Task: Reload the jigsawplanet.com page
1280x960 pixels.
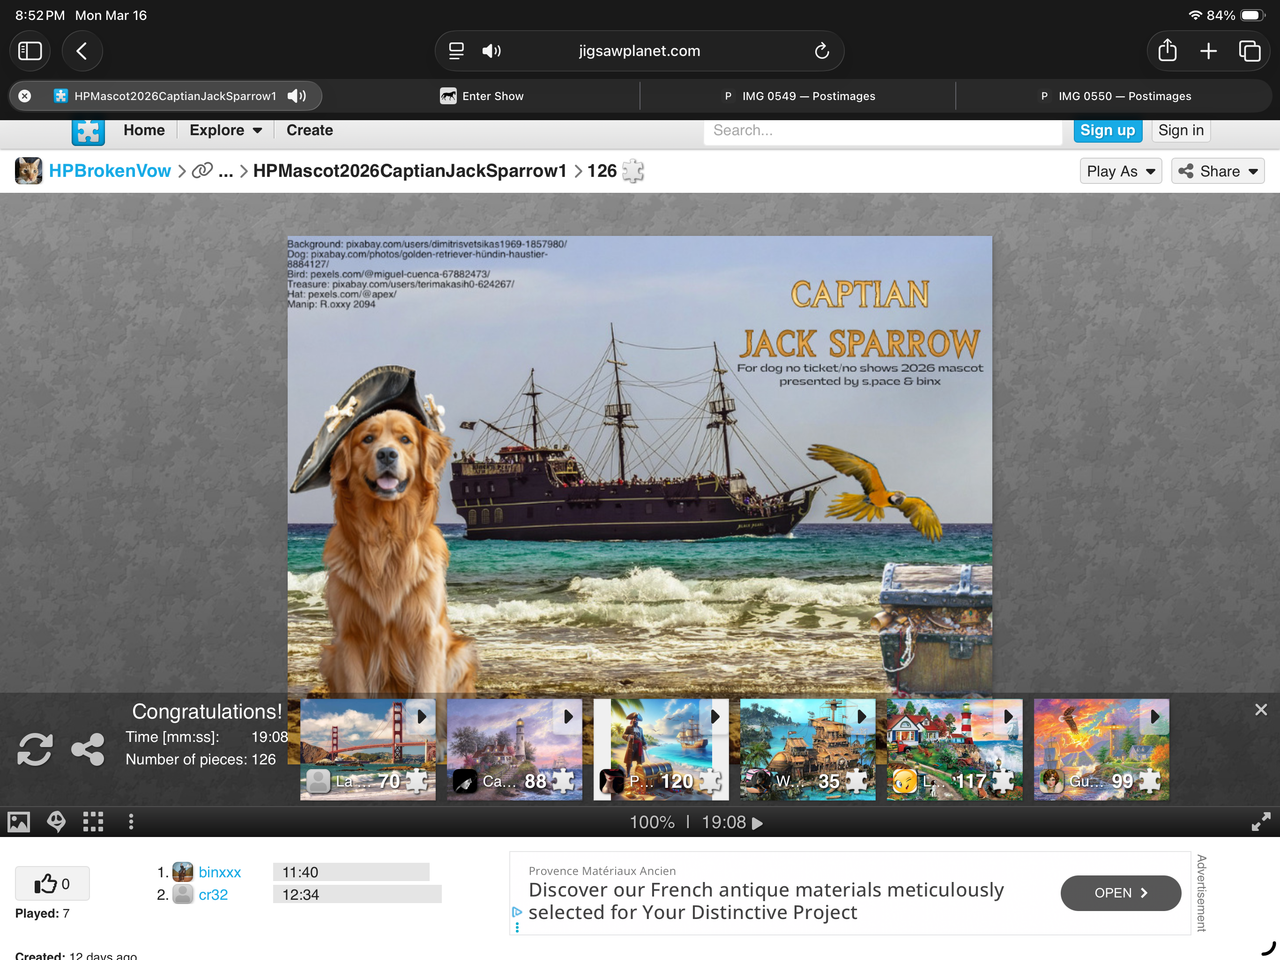Action: click(x=821, y=51)
